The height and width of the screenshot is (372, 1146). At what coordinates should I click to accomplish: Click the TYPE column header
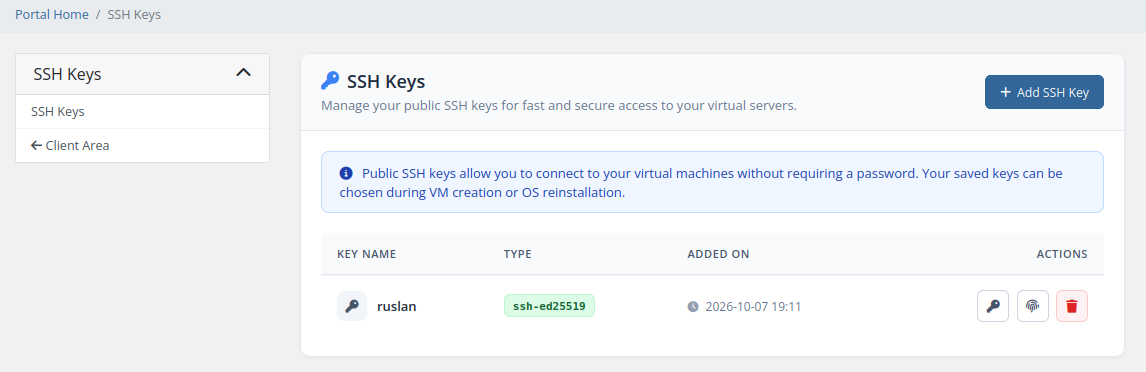click(x=517, y=254)
